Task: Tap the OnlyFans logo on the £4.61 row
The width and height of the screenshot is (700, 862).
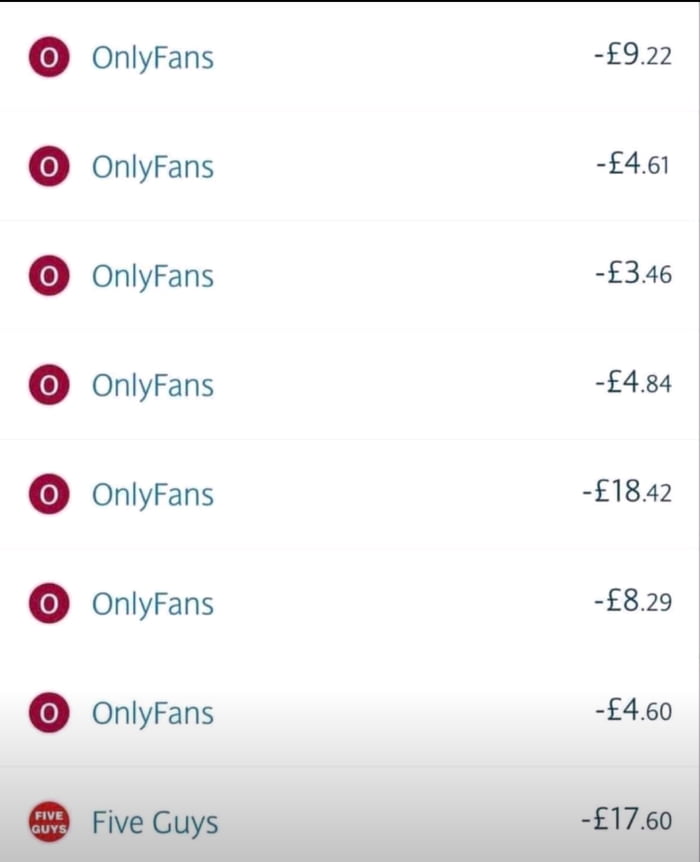Action: pyautogui.click(x=48, y=166)
